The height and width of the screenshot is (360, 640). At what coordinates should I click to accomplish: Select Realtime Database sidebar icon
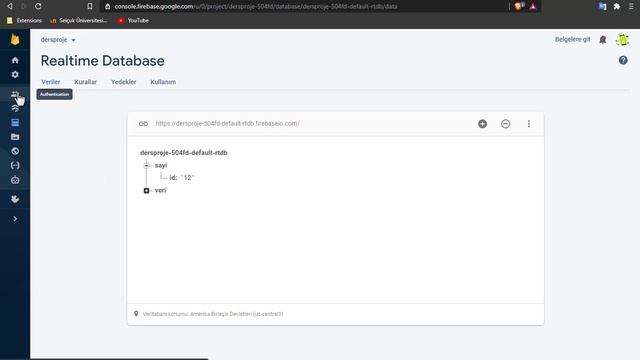(15, 123)
